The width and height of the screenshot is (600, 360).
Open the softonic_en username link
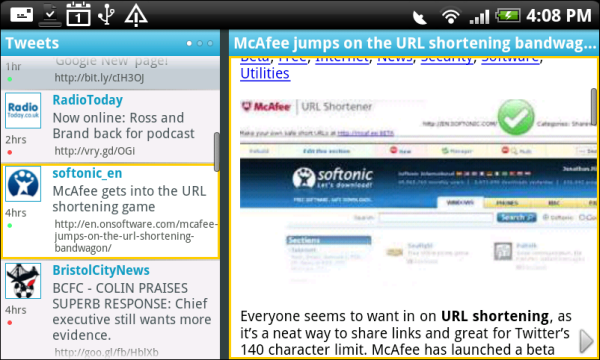[87, 173]
